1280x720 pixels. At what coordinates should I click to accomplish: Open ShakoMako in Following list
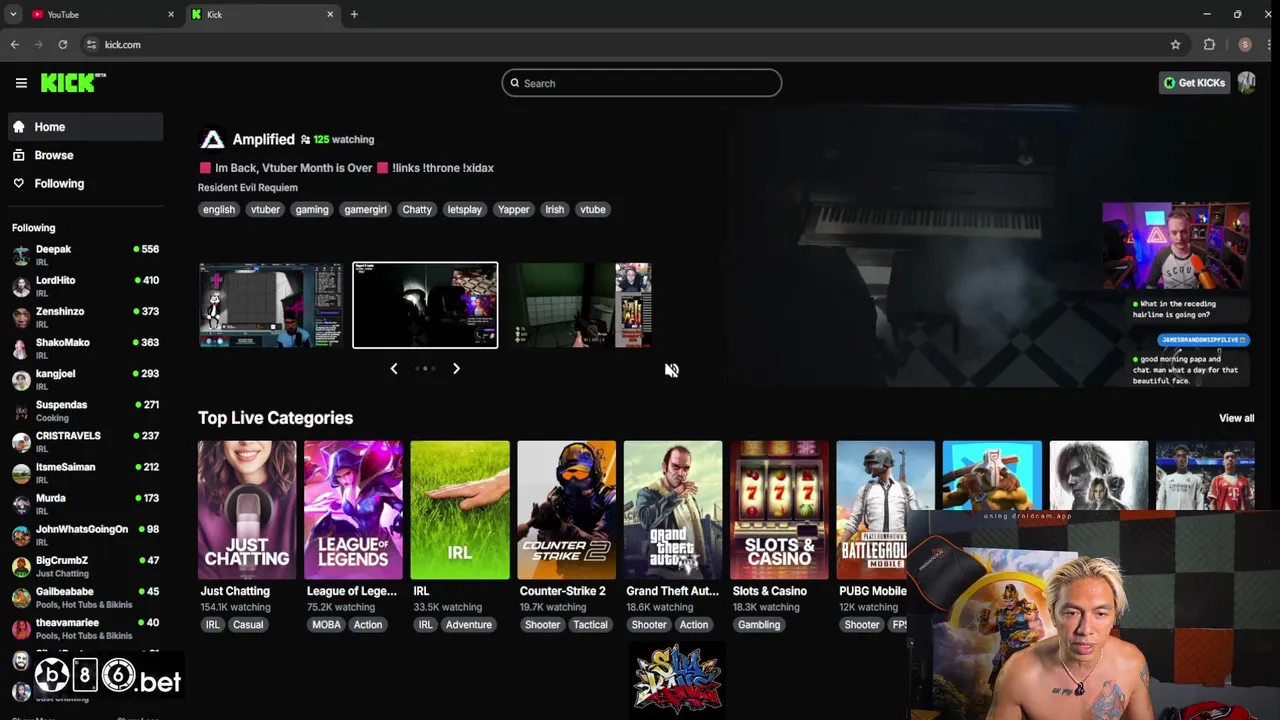tap(85, 348)
